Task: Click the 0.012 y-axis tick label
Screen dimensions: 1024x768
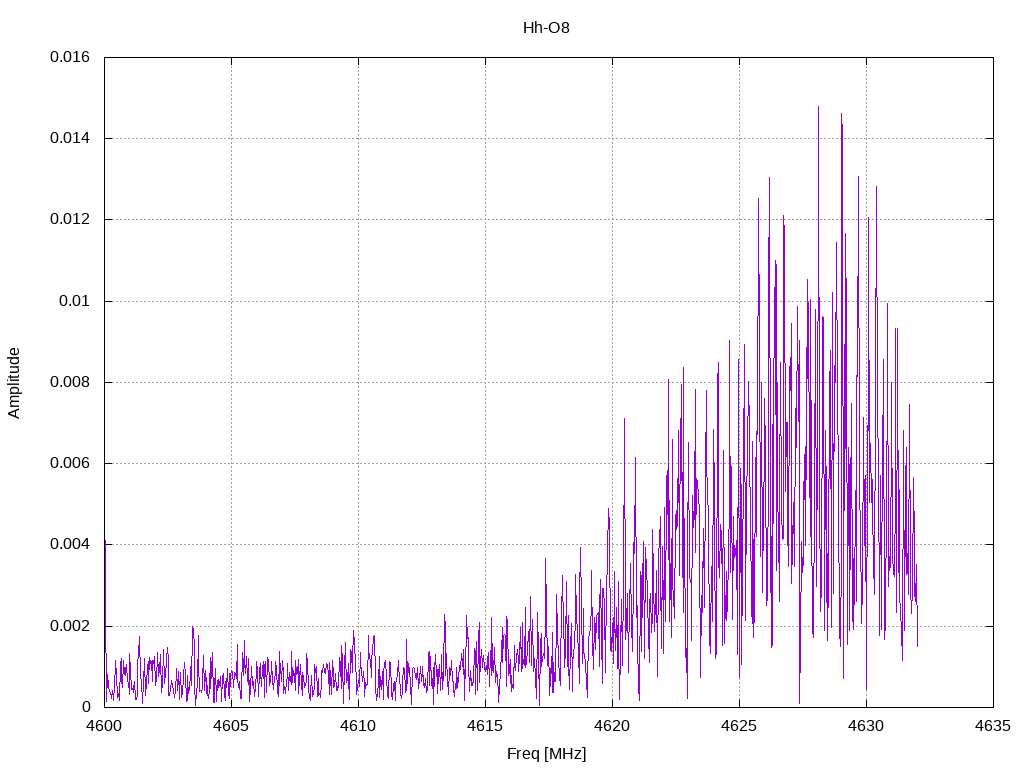Action: pos(70,219)
